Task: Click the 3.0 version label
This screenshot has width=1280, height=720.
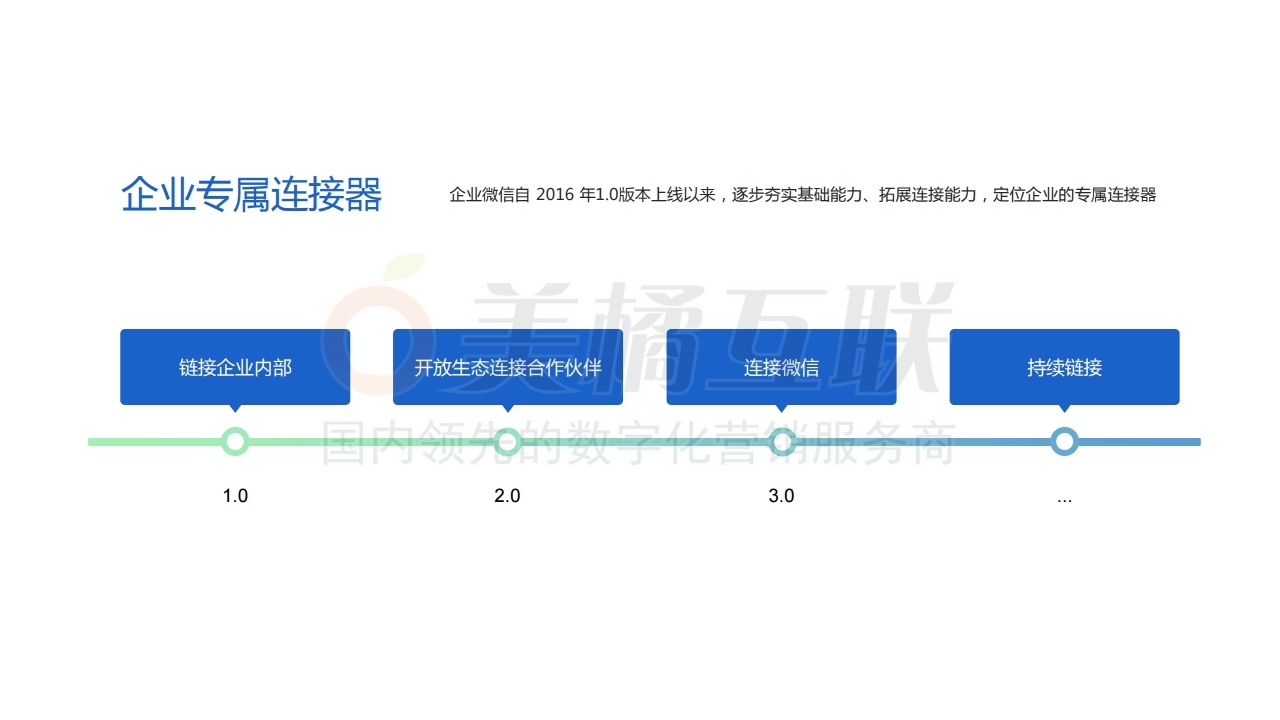Action: tap(781, 496)
